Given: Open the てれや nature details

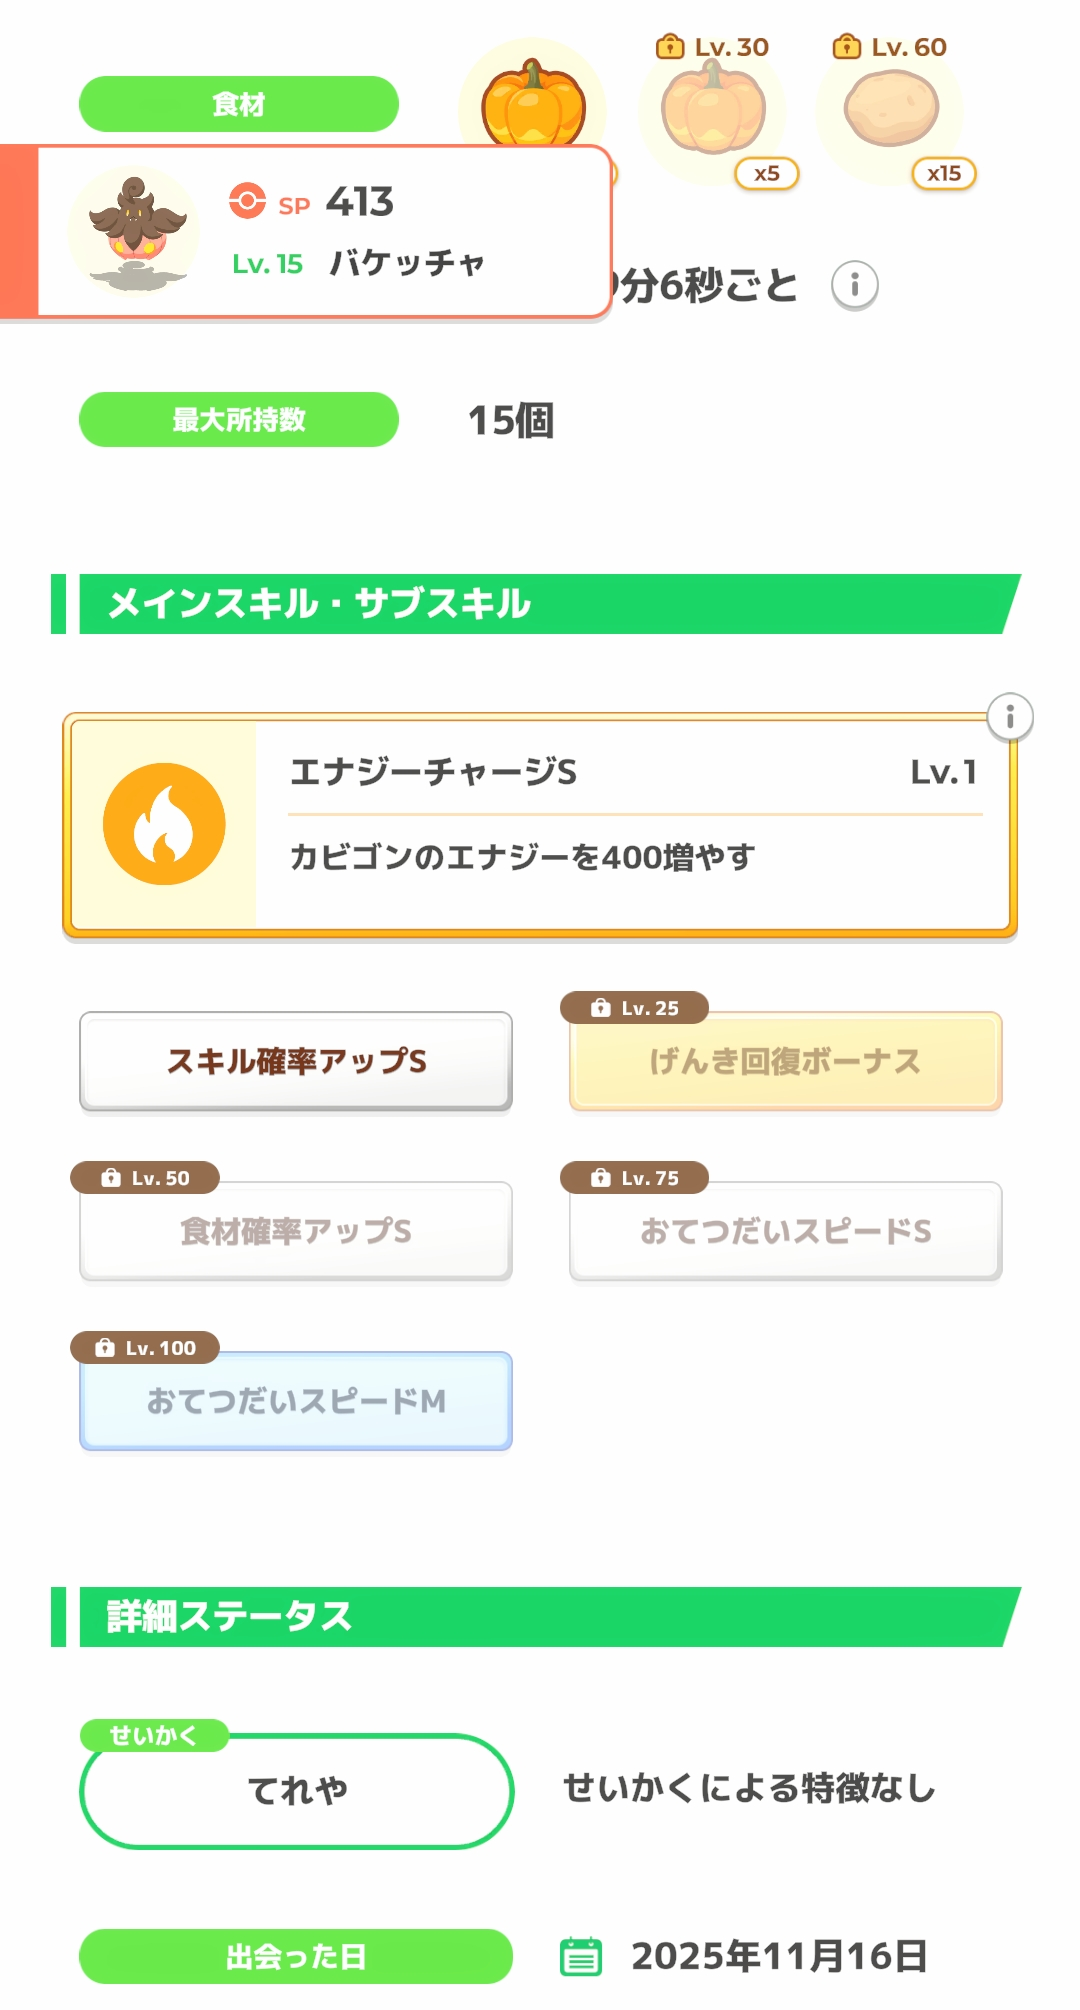Looking at the screenshot, I should pyautogui.click(x=296, y=1790).
